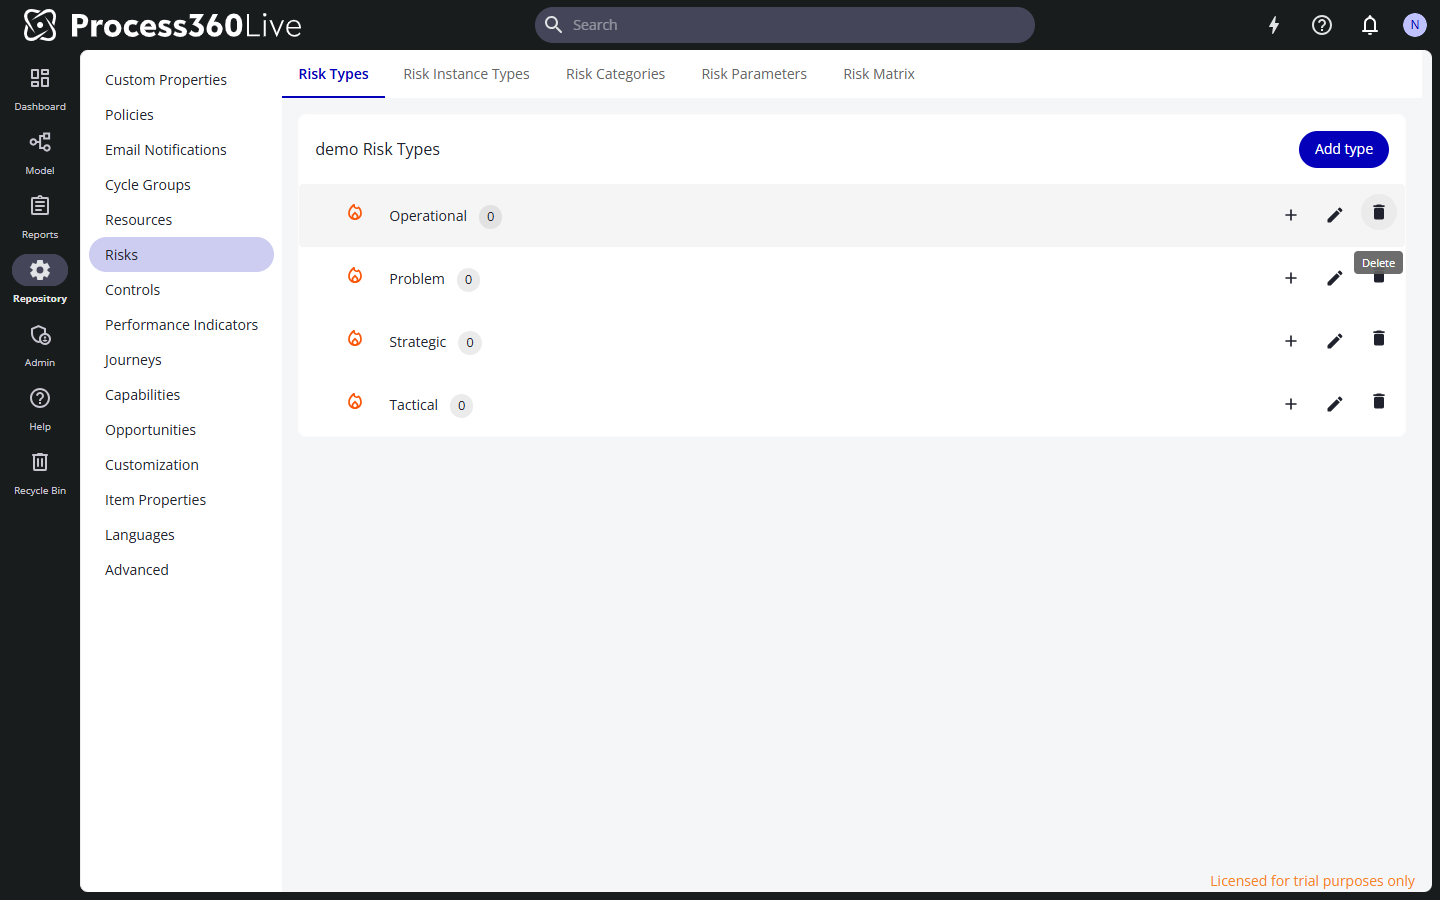Click the Add type button
1440x900 pixels.
tap(1343, 149)
